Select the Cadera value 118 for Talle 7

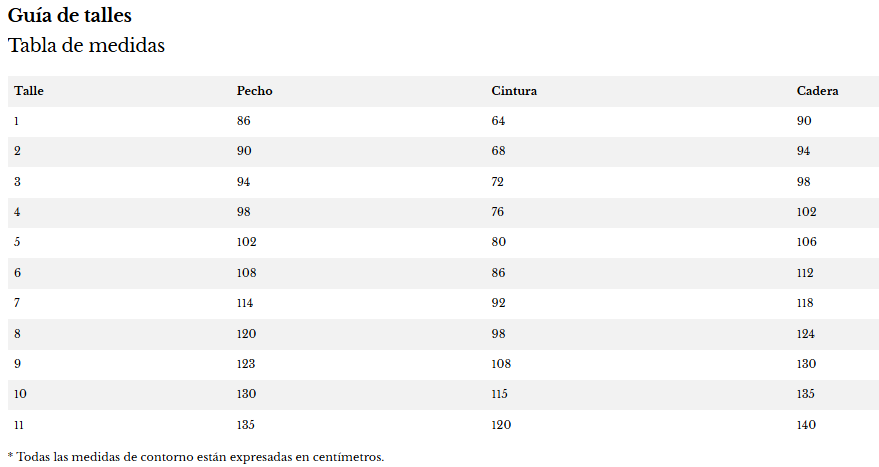tap(806, 303)
